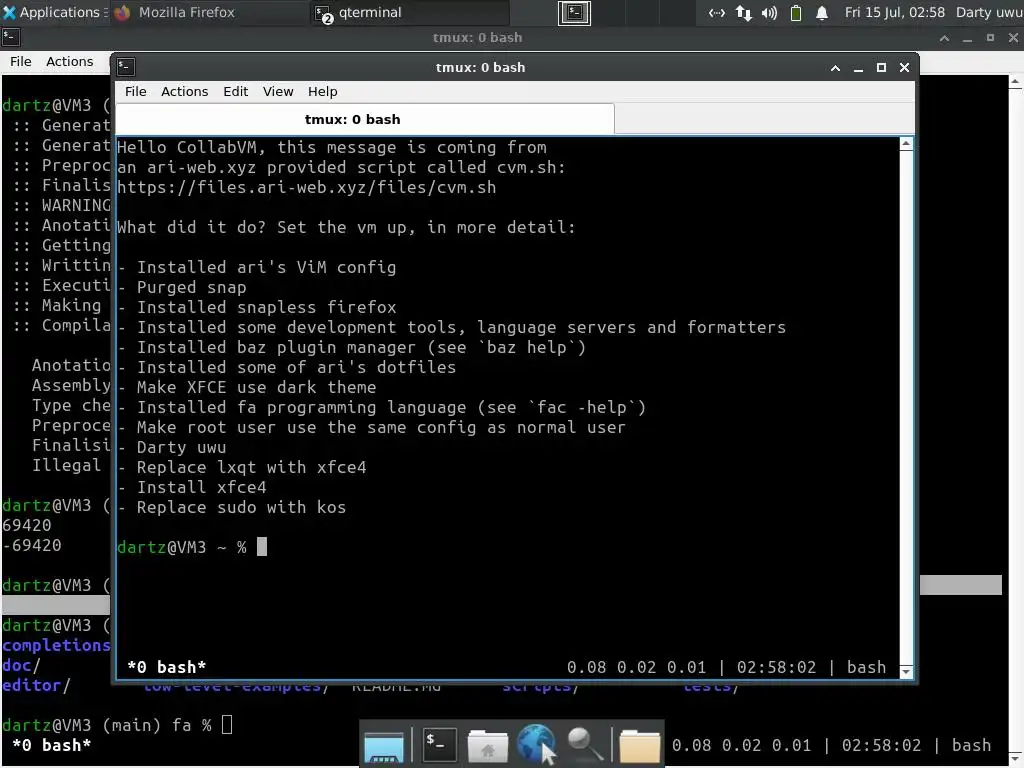
Task: Click the '*0 bash*' tmux status in front terminal
Action: (x=167, y=667)
